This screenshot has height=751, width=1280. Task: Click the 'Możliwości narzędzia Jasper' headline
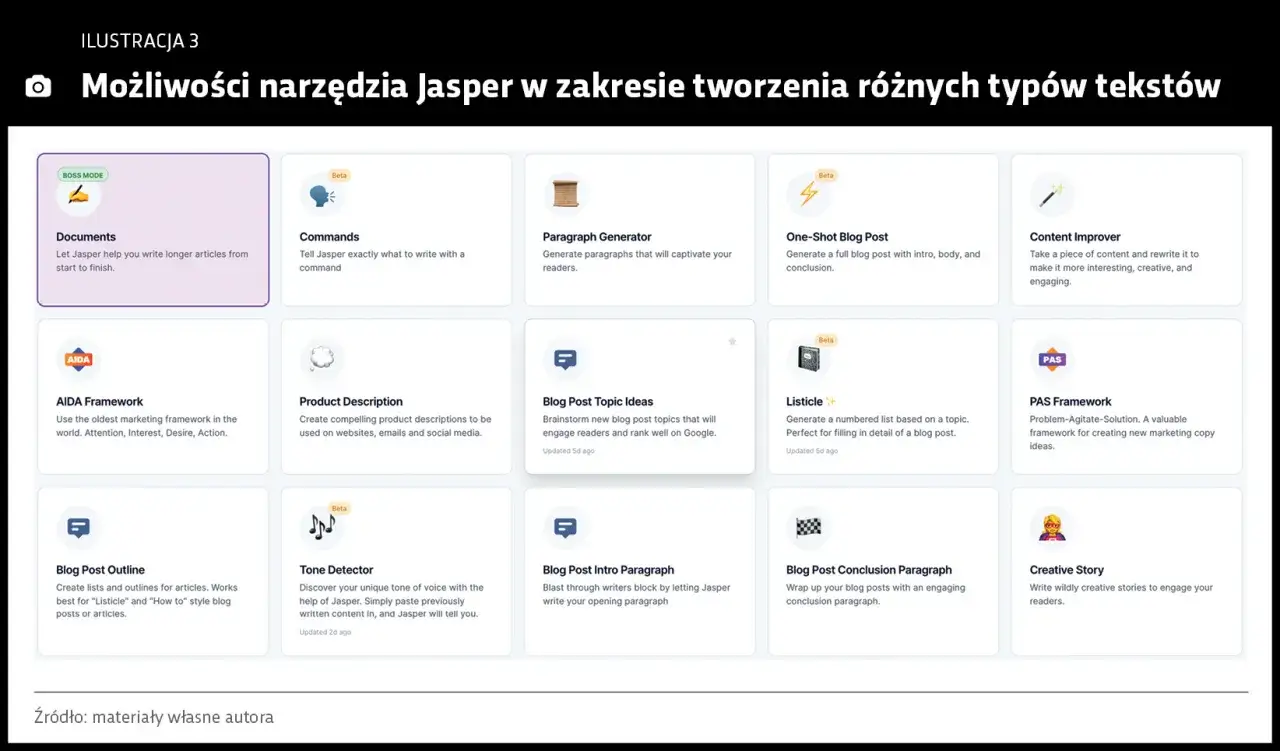(x=650, y=87)
